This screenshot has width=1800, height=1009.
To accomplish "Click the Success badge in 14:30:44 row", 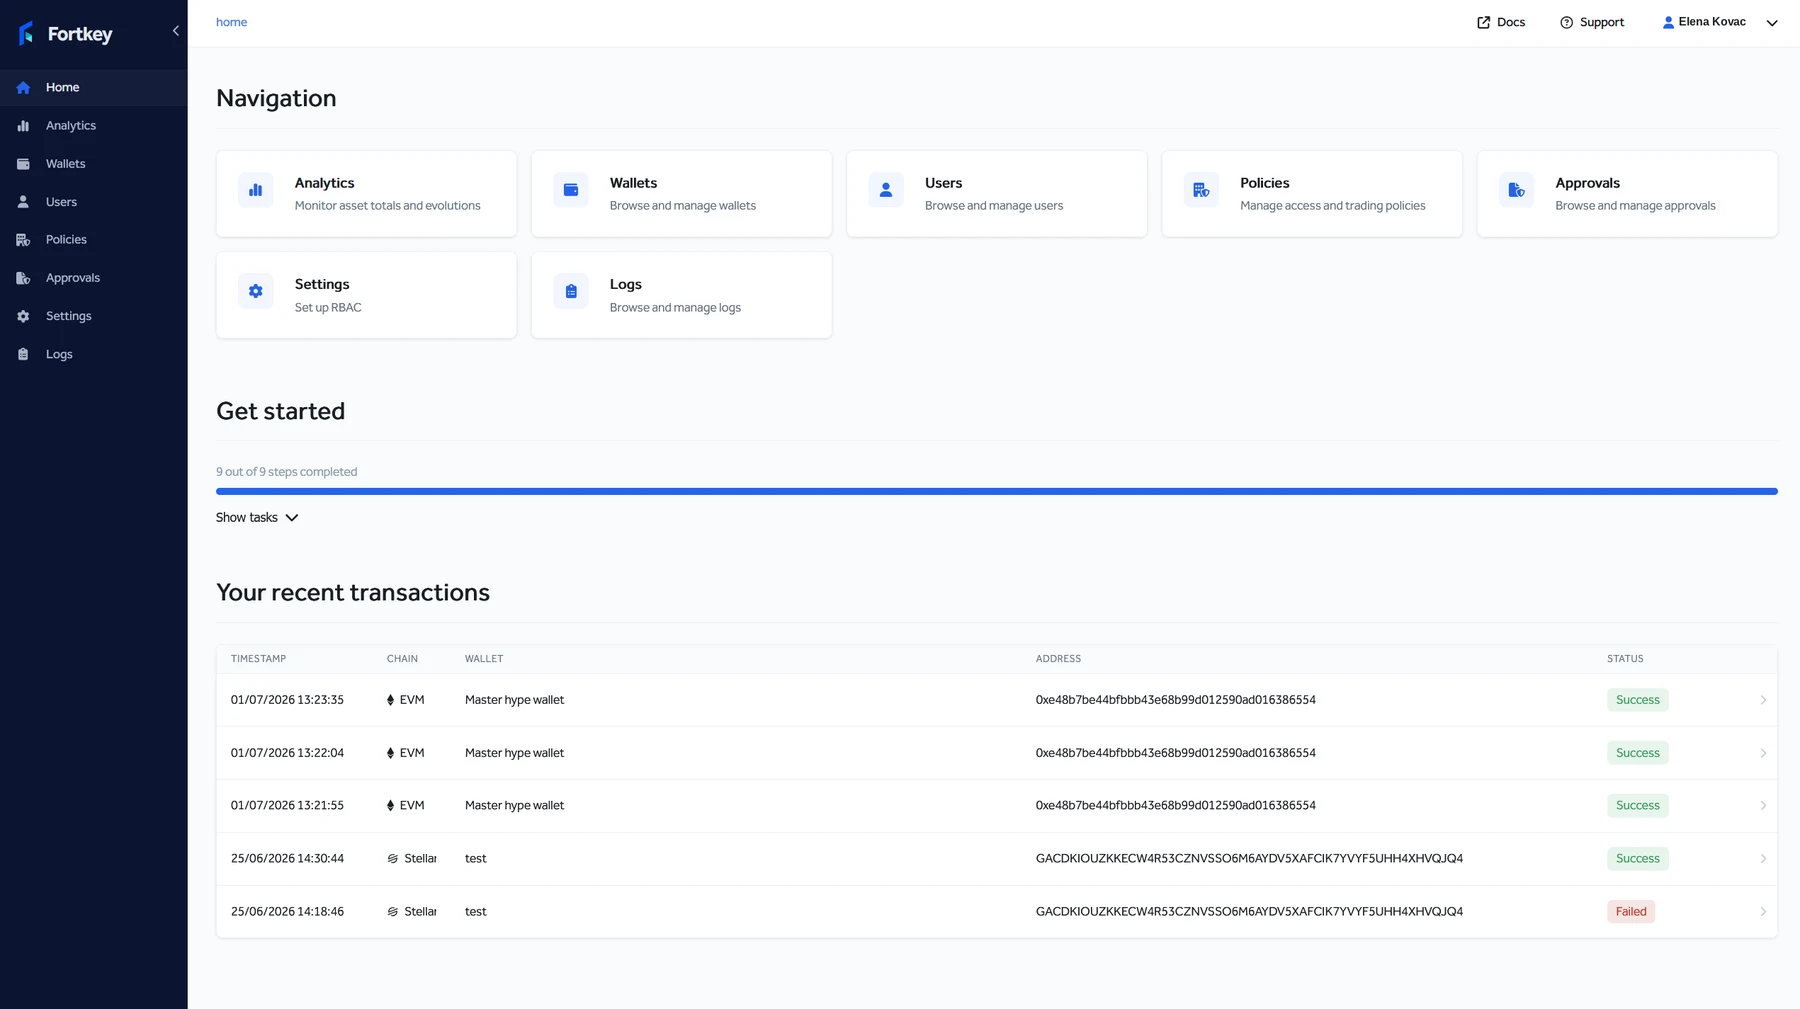I will (x=1637, y=859).
